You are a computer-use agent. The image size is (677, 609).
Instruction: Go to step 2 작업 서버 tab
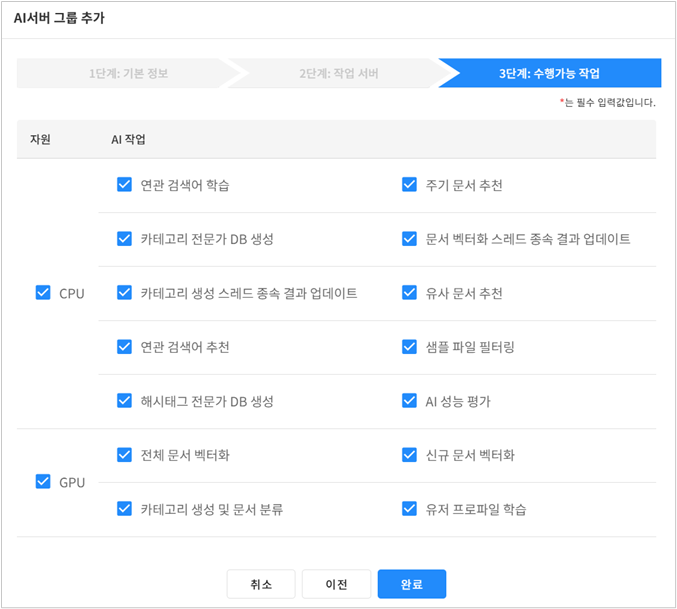click(339, 73)
